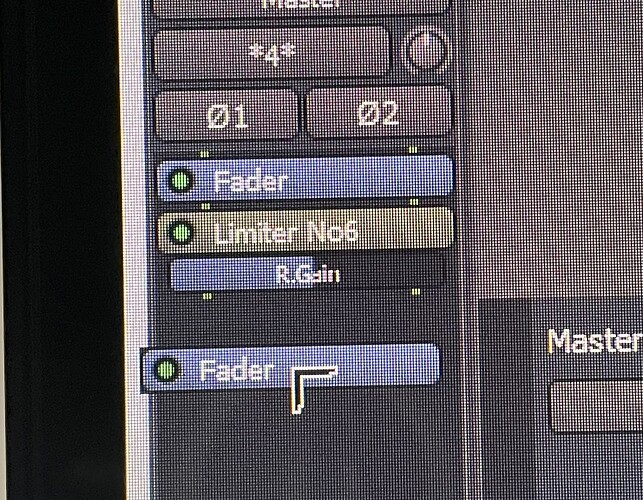Image resolution: width=643 pixels, height=500 pixels.
Task: Click the blank button under right Master label
Action: pyautogui.click(x=596, y=407)
